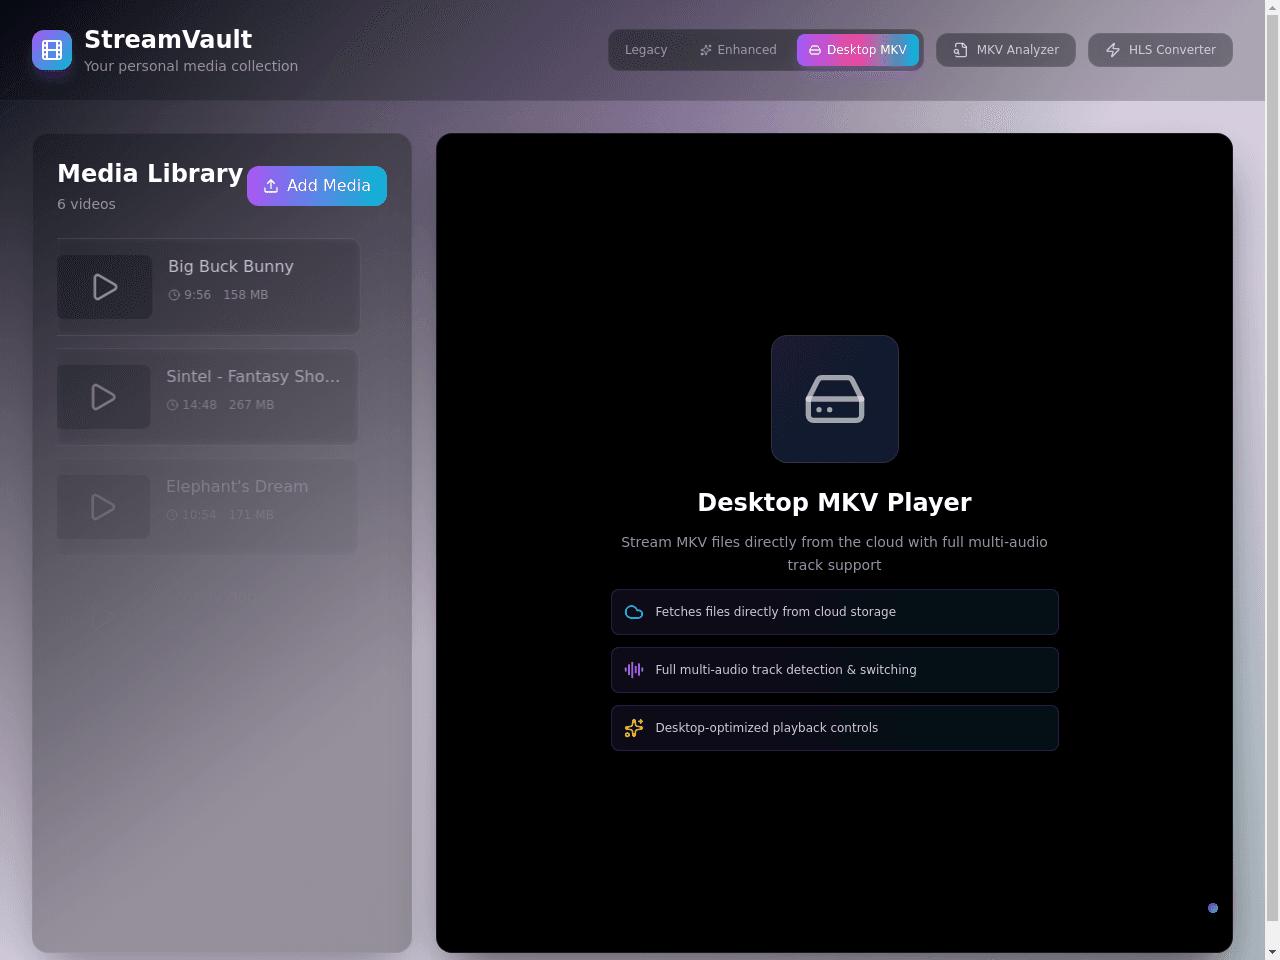
Task: Click the clock icon next to 14:48
Action: click(x=172, y=405)
